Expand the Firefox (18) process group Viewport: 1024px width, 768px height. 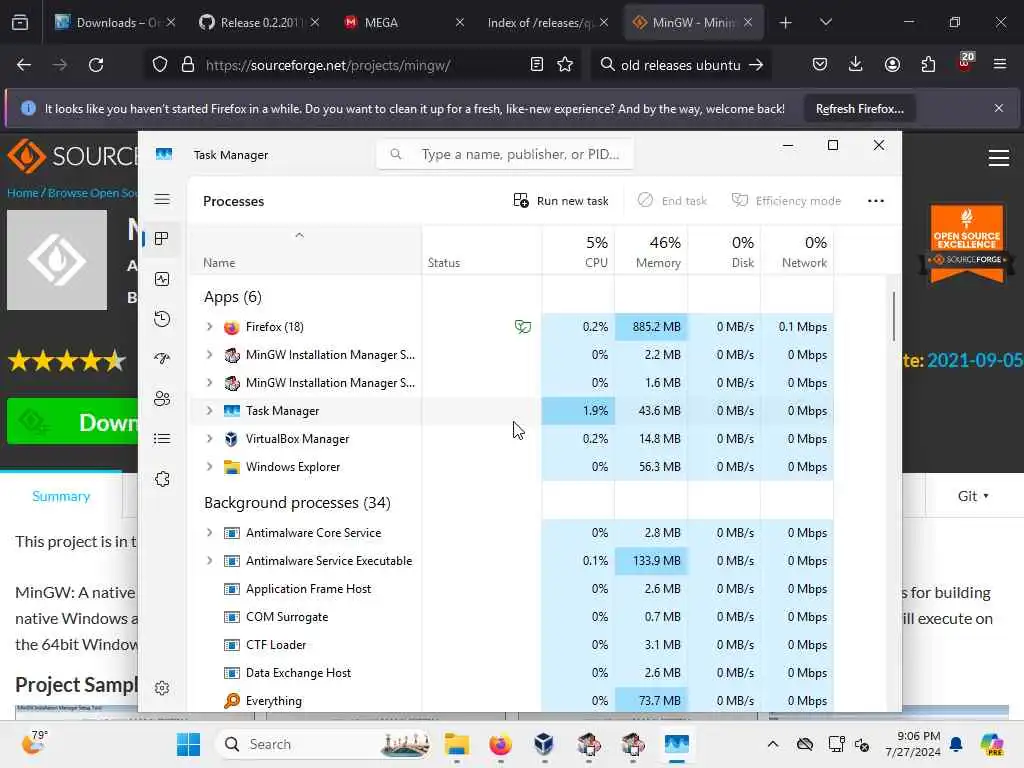(x=209, y=326)
